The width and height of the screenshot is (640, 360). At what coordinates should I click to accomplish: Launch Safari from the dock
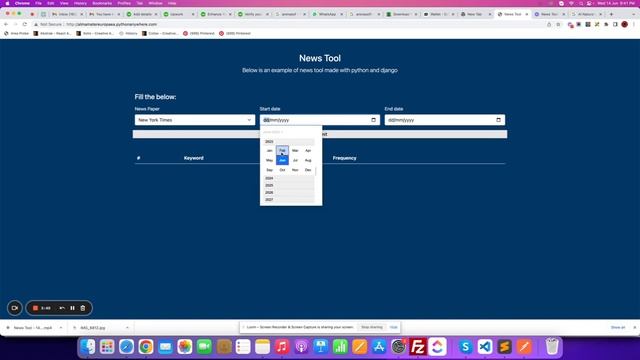(x=127, y=347)
